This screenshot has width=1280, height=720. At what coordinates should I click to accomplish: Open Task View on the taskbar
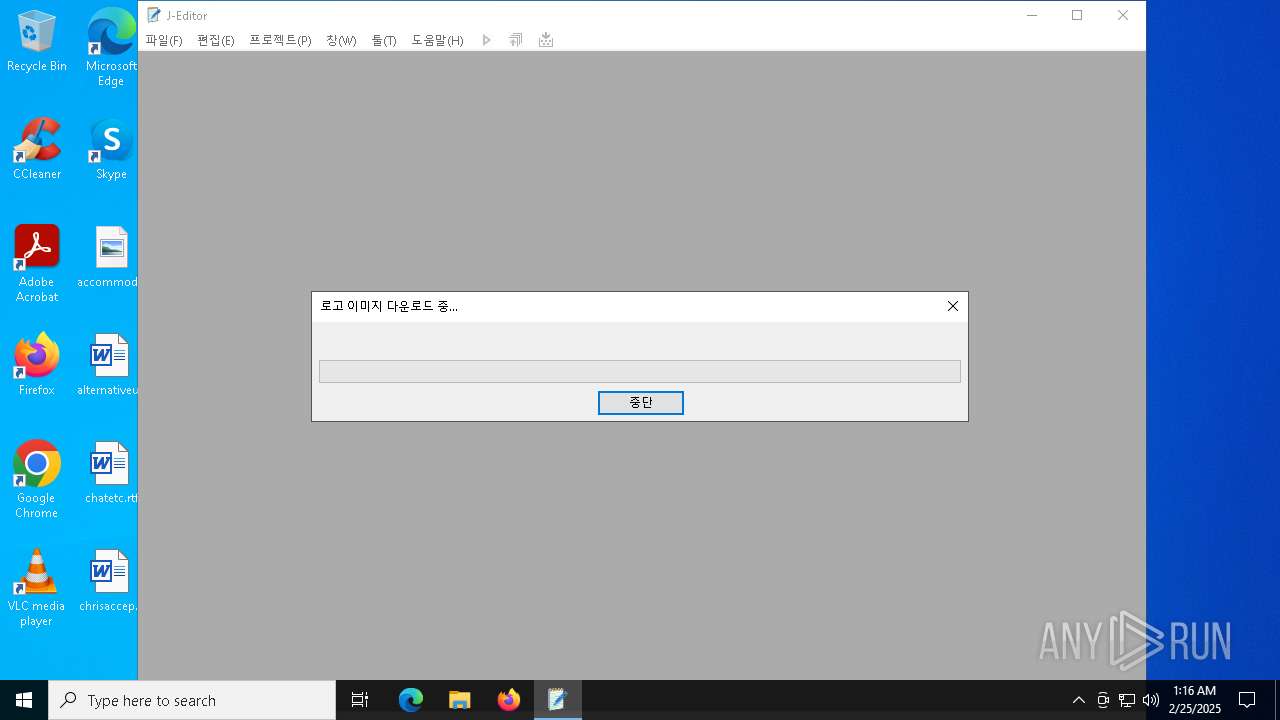(360, 700)
